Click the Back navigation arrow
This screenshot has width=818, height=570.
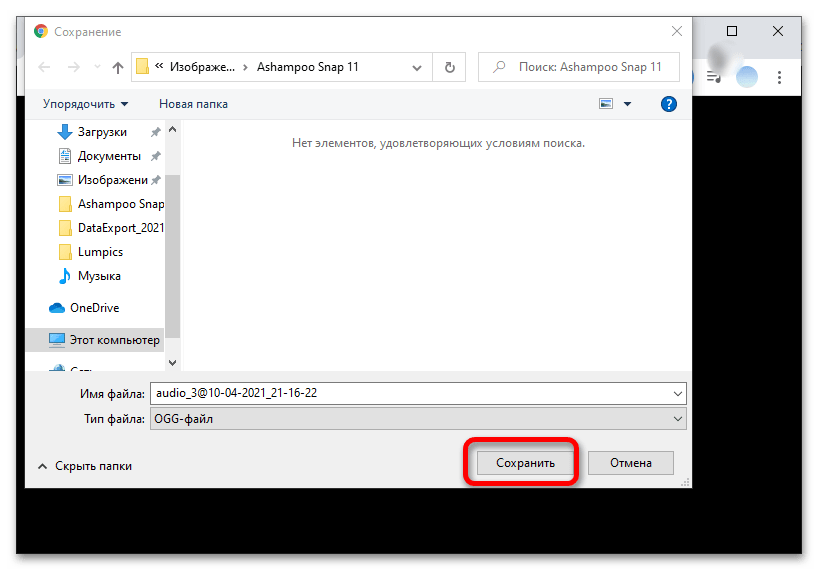44,68
